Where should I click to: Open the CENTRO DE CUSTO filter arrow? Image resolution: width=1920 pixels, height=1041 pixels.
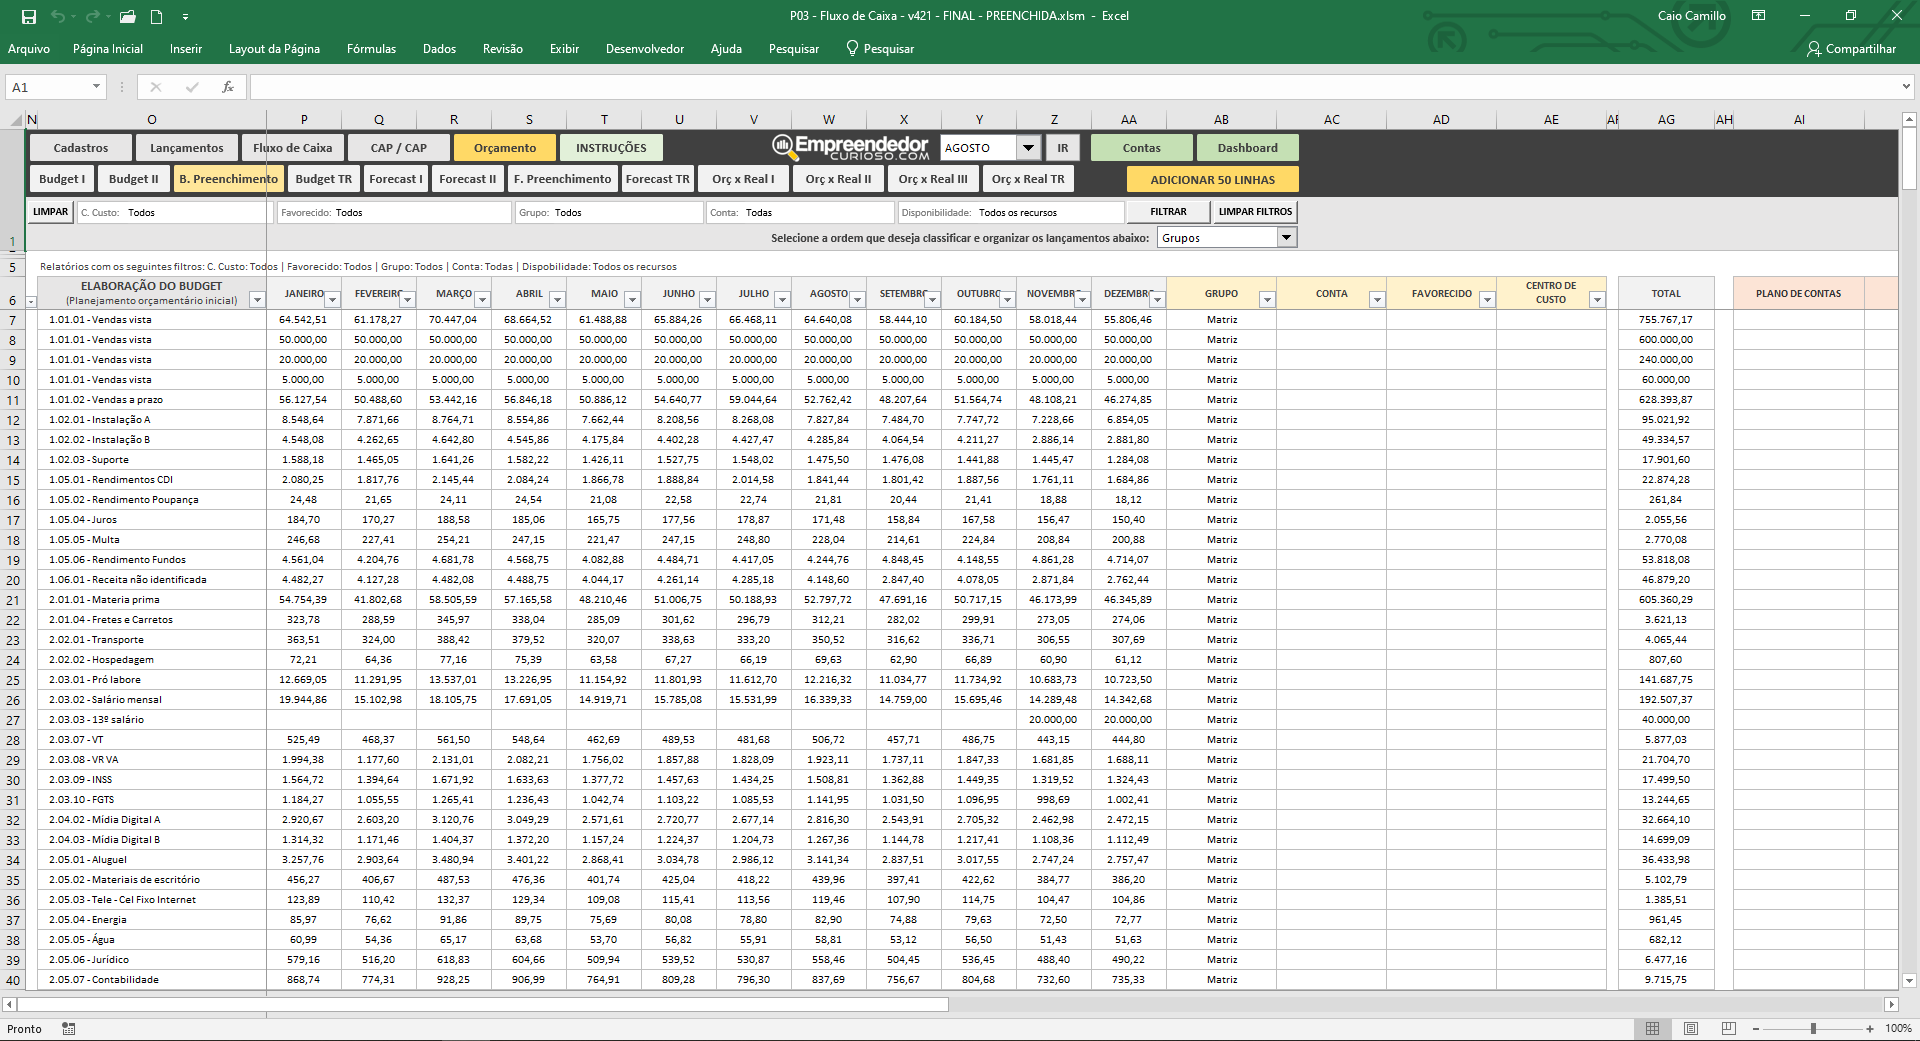(1597, 299)
